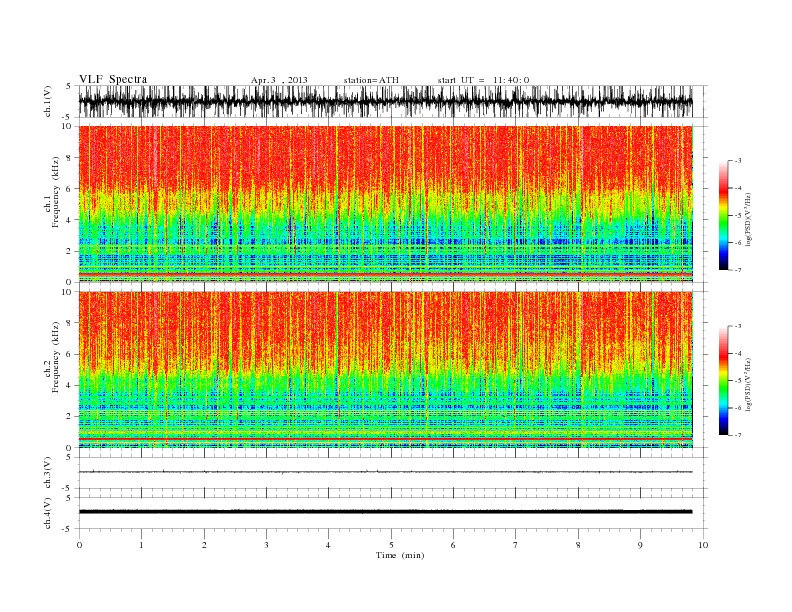
Task: Click the thick ch.4 voltage trace
Action: (385, 512)
